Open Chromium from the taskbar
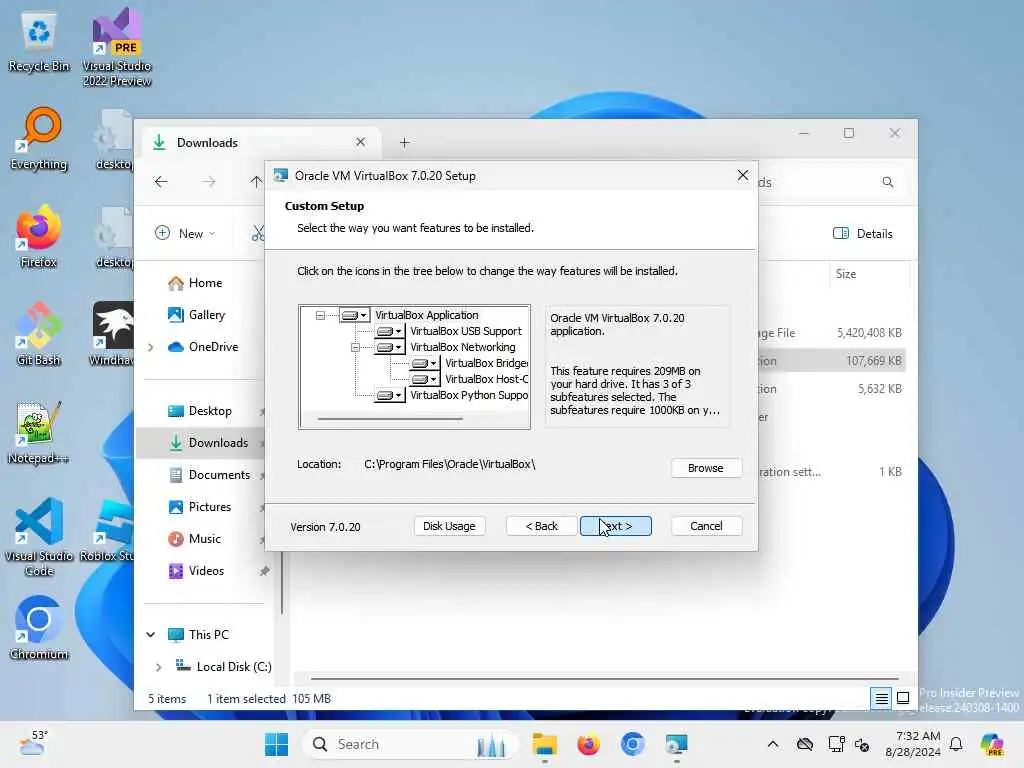1024x768 pixels. point(632,744)
